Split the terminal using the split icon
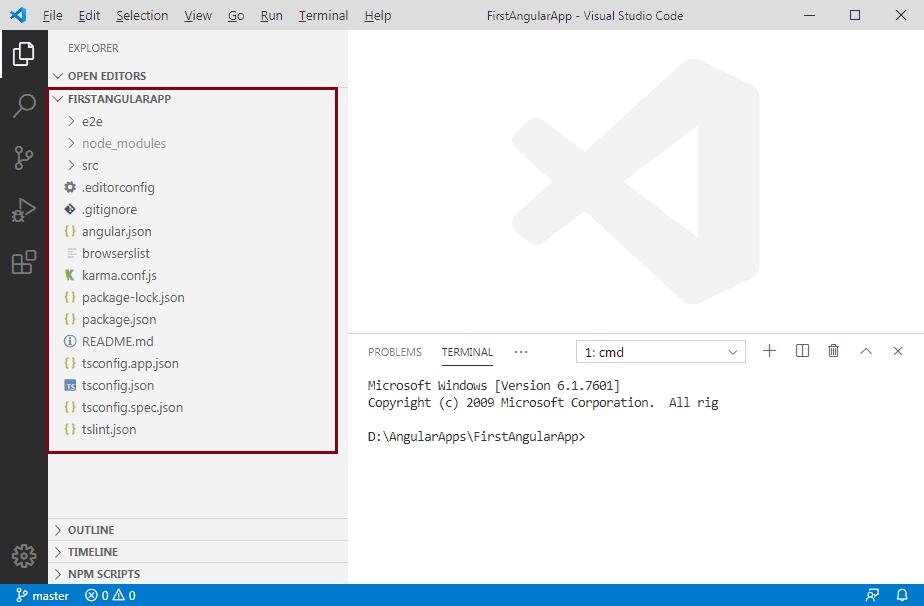 [801, 351]
